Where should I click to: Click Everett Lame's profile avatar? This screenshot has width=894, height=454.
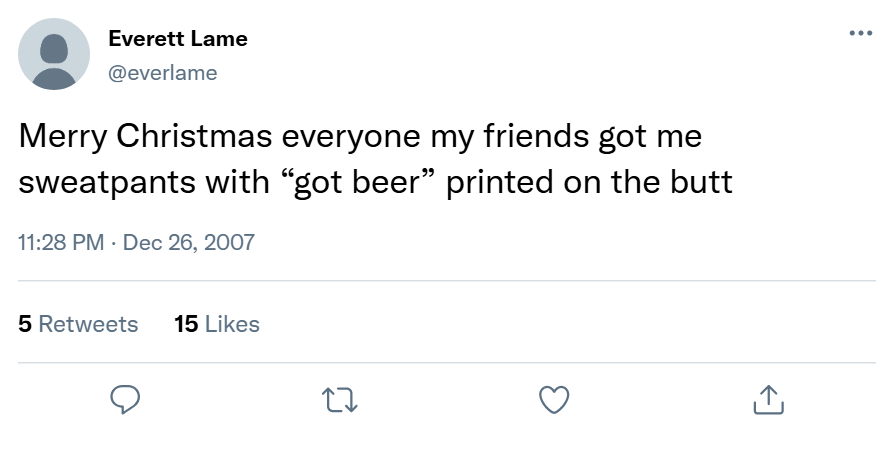[54, 54]
